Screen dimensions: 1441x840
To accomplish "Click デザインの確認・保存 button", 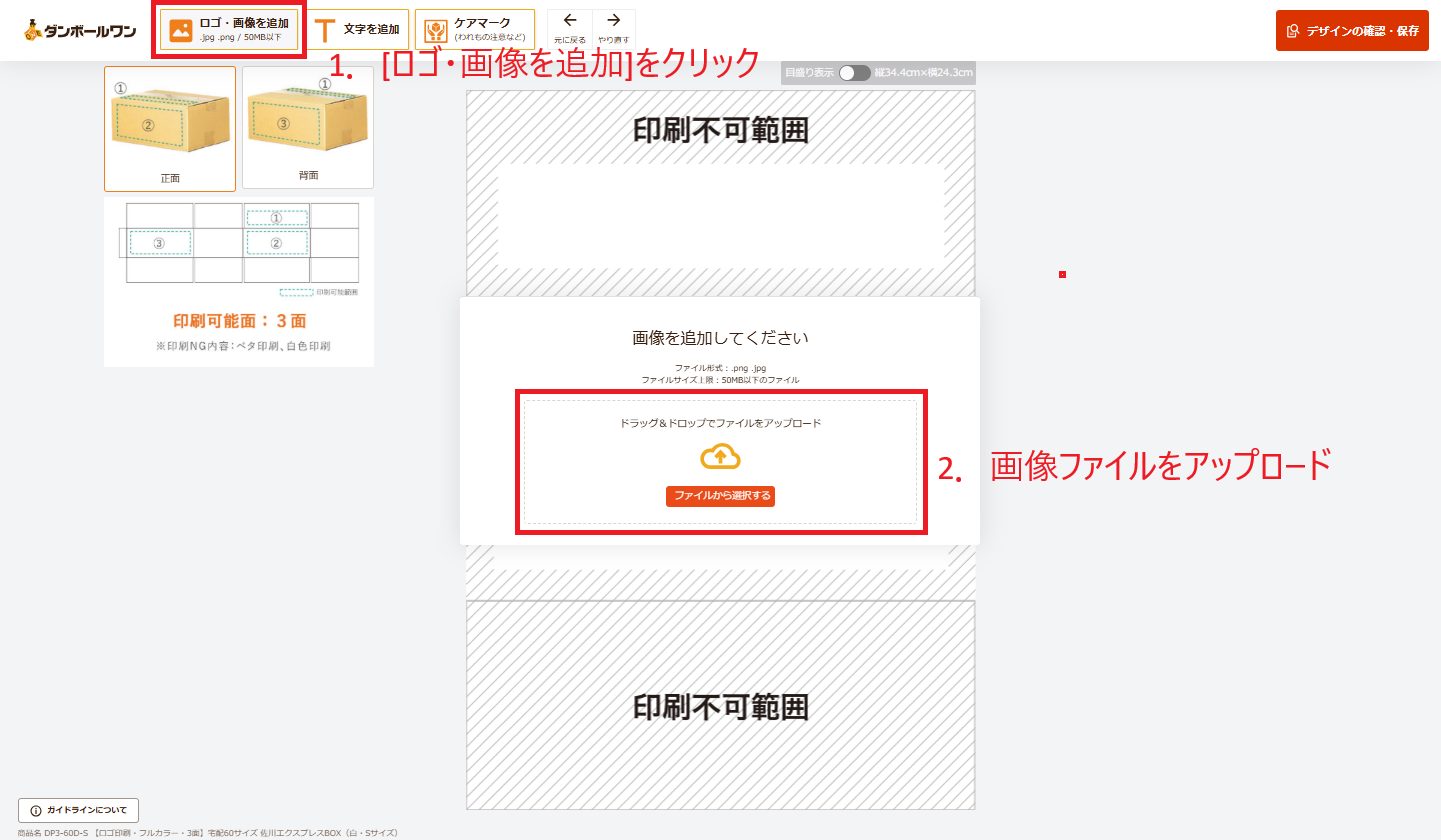I will [x=1352, y=30].
